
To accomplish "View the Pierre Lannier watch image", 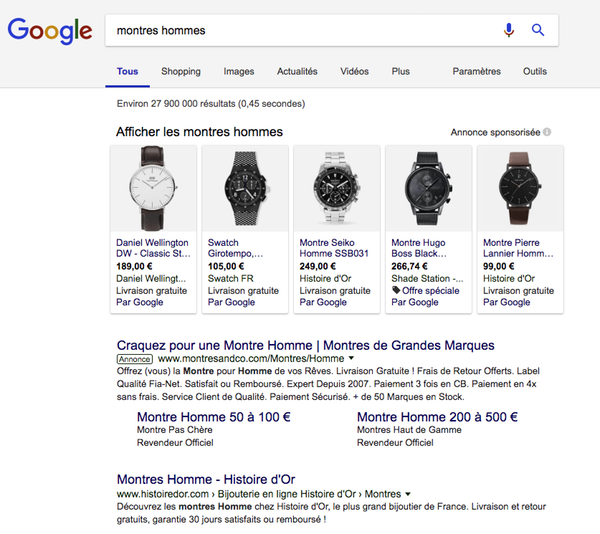I will click(x=520, y=189).
